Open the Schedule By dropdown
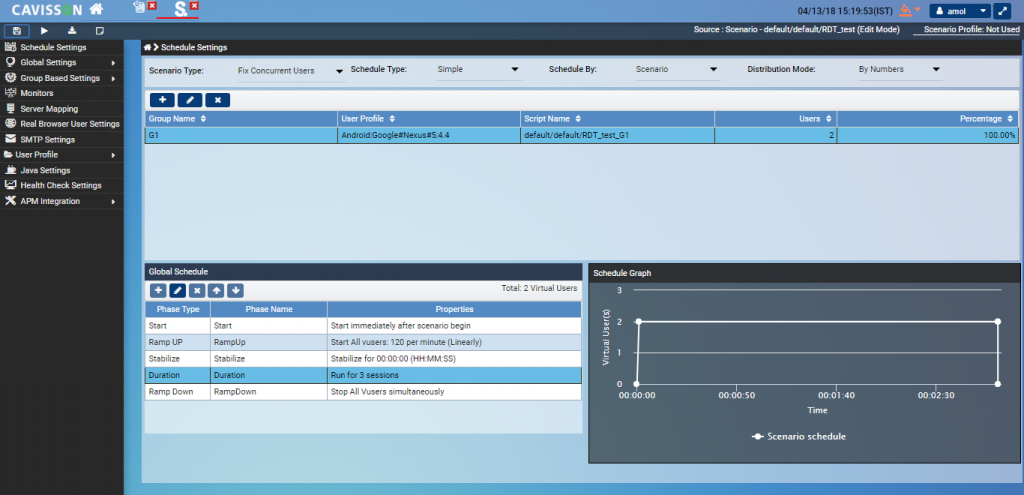 click(x=677, y=70)
